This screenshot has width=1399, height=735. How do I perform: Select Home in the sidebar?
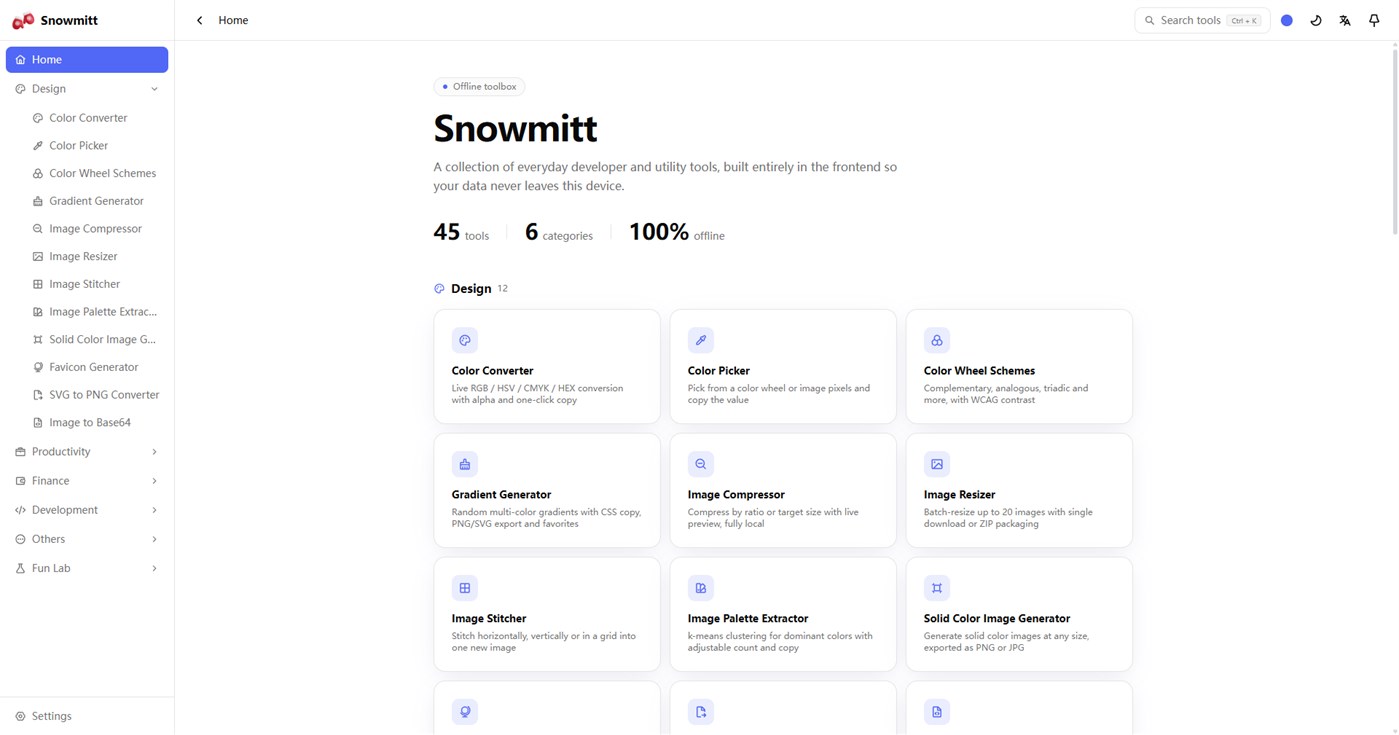(87, 60)
